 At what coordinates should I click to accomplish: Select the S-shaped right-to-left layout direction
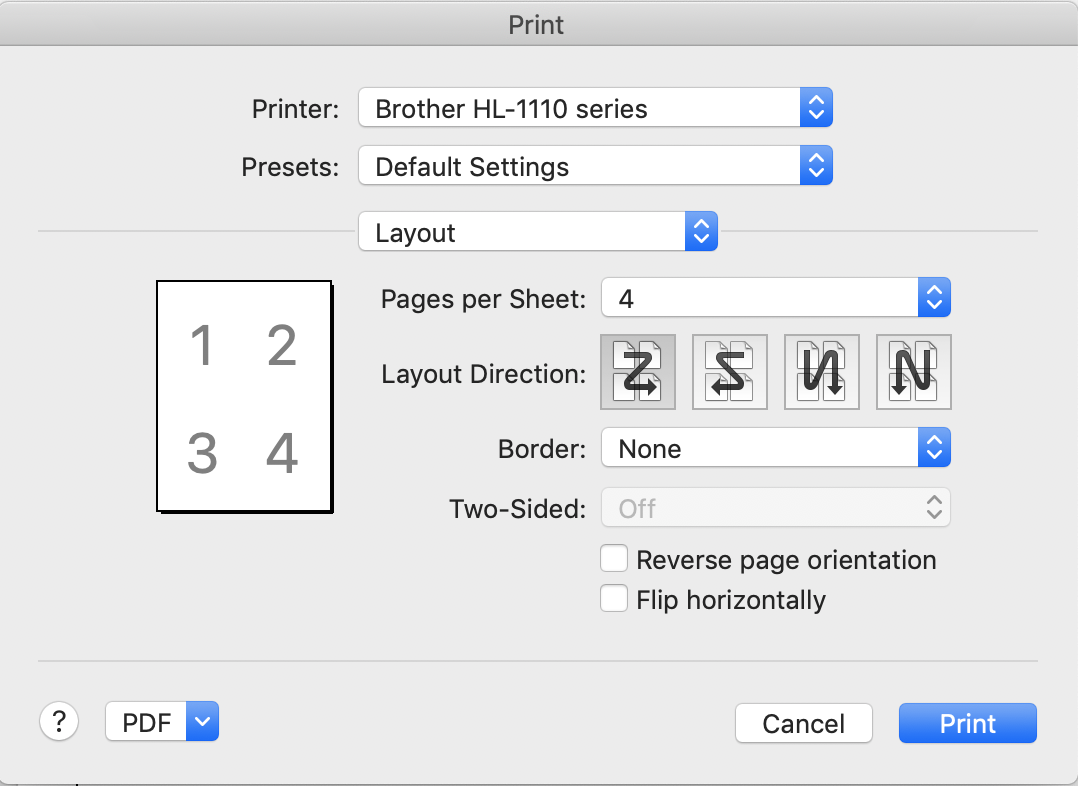tap(730, 372)
